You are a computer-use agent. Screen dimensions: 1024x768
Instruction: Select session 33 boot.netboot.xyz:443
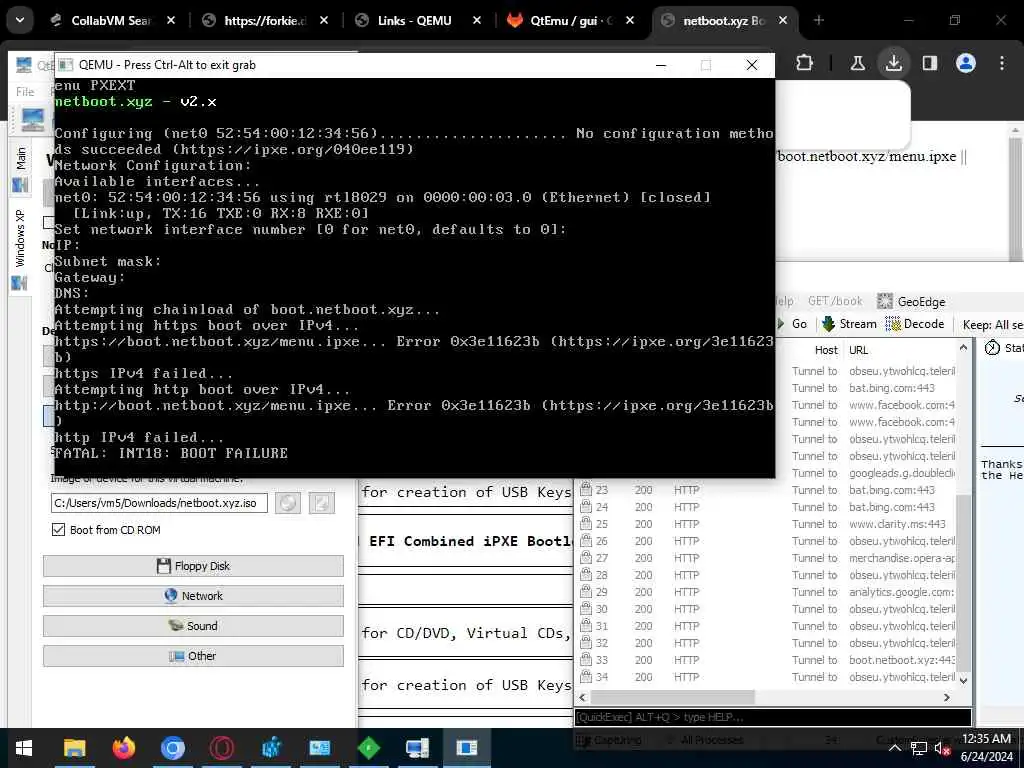[x=767, y=660]
